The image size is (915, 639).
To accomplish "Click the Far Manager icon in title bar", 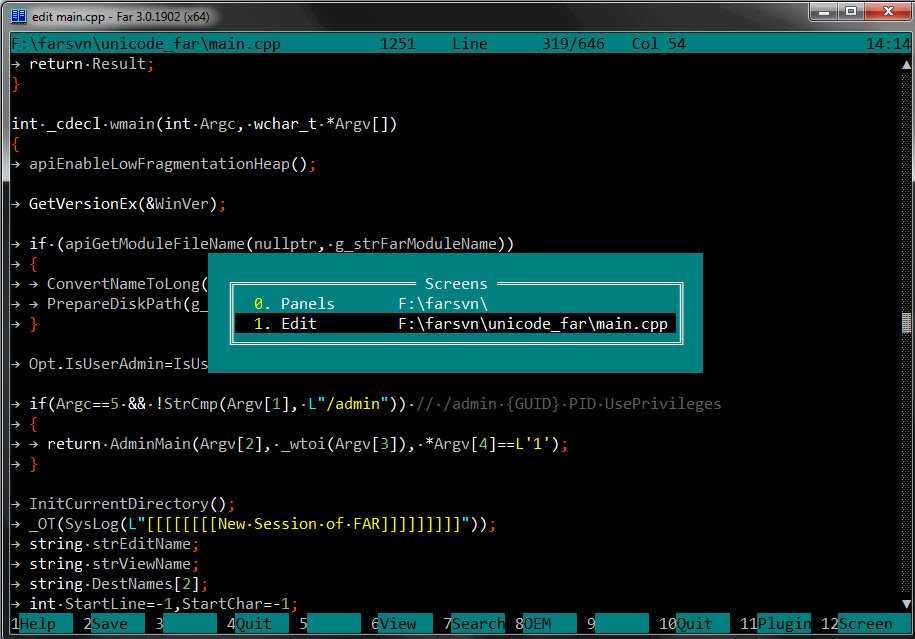I will coord(17,13).
